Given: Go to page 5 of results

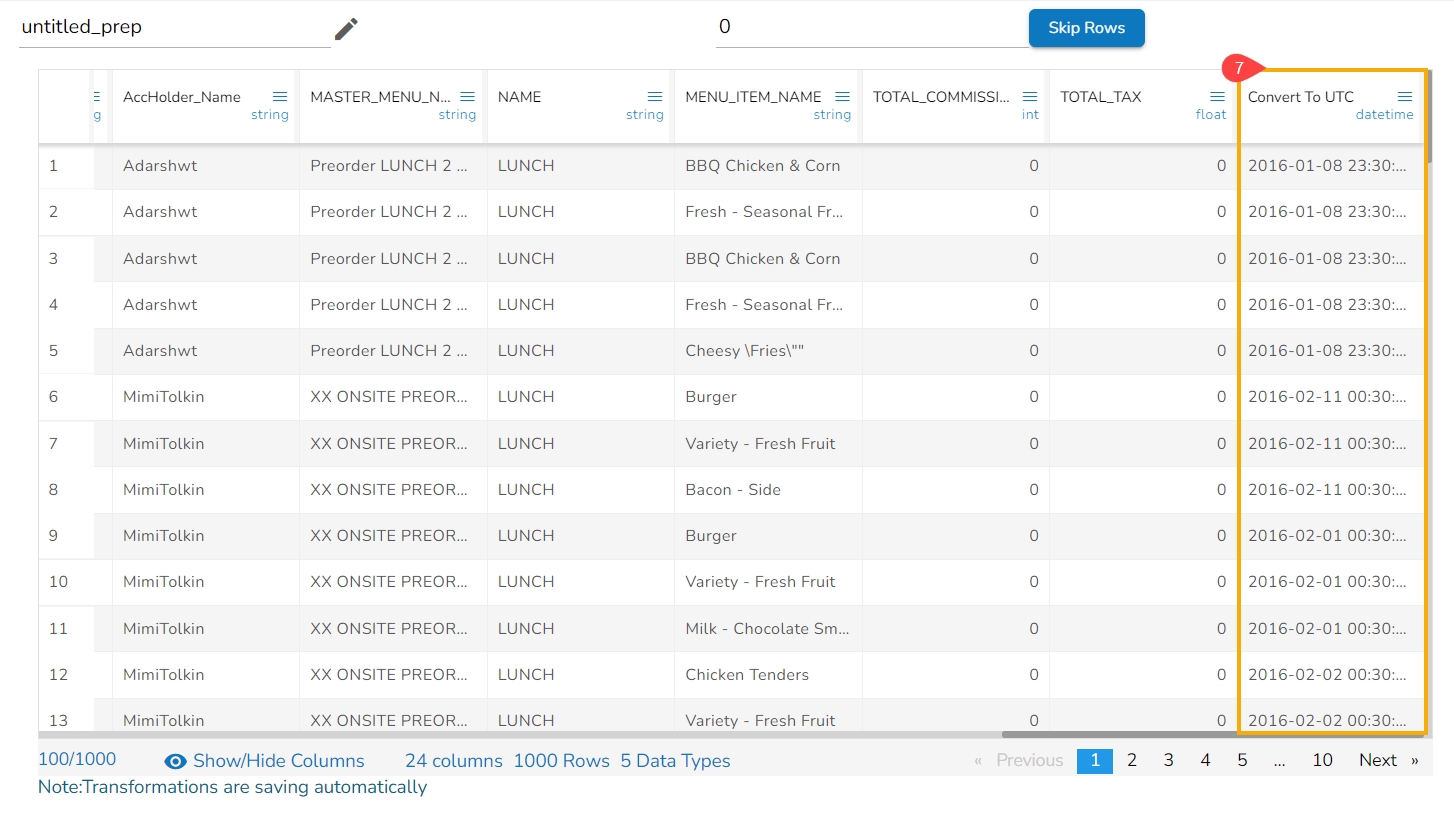Looking at the screenshot, I should click(1242, 760).
